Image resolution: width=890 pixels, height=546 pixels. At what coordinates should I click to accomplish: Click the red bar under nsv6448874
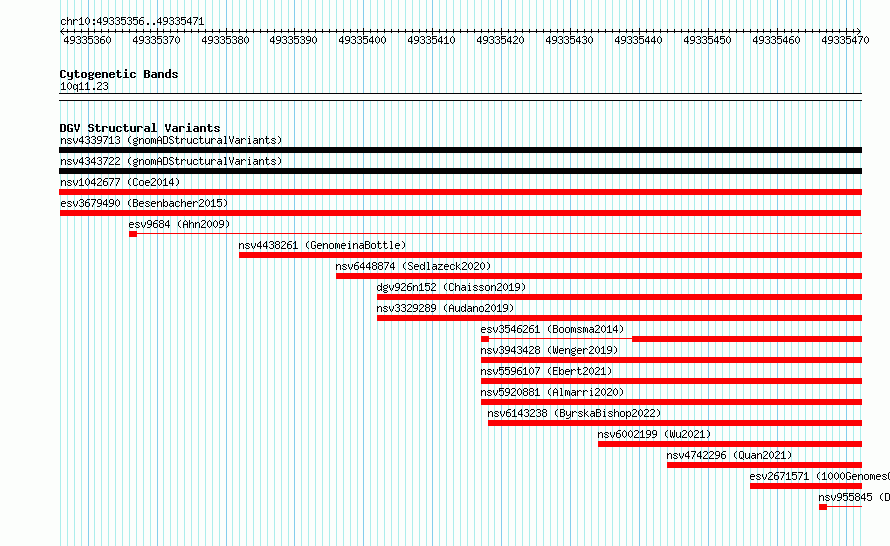pos(599,276)
